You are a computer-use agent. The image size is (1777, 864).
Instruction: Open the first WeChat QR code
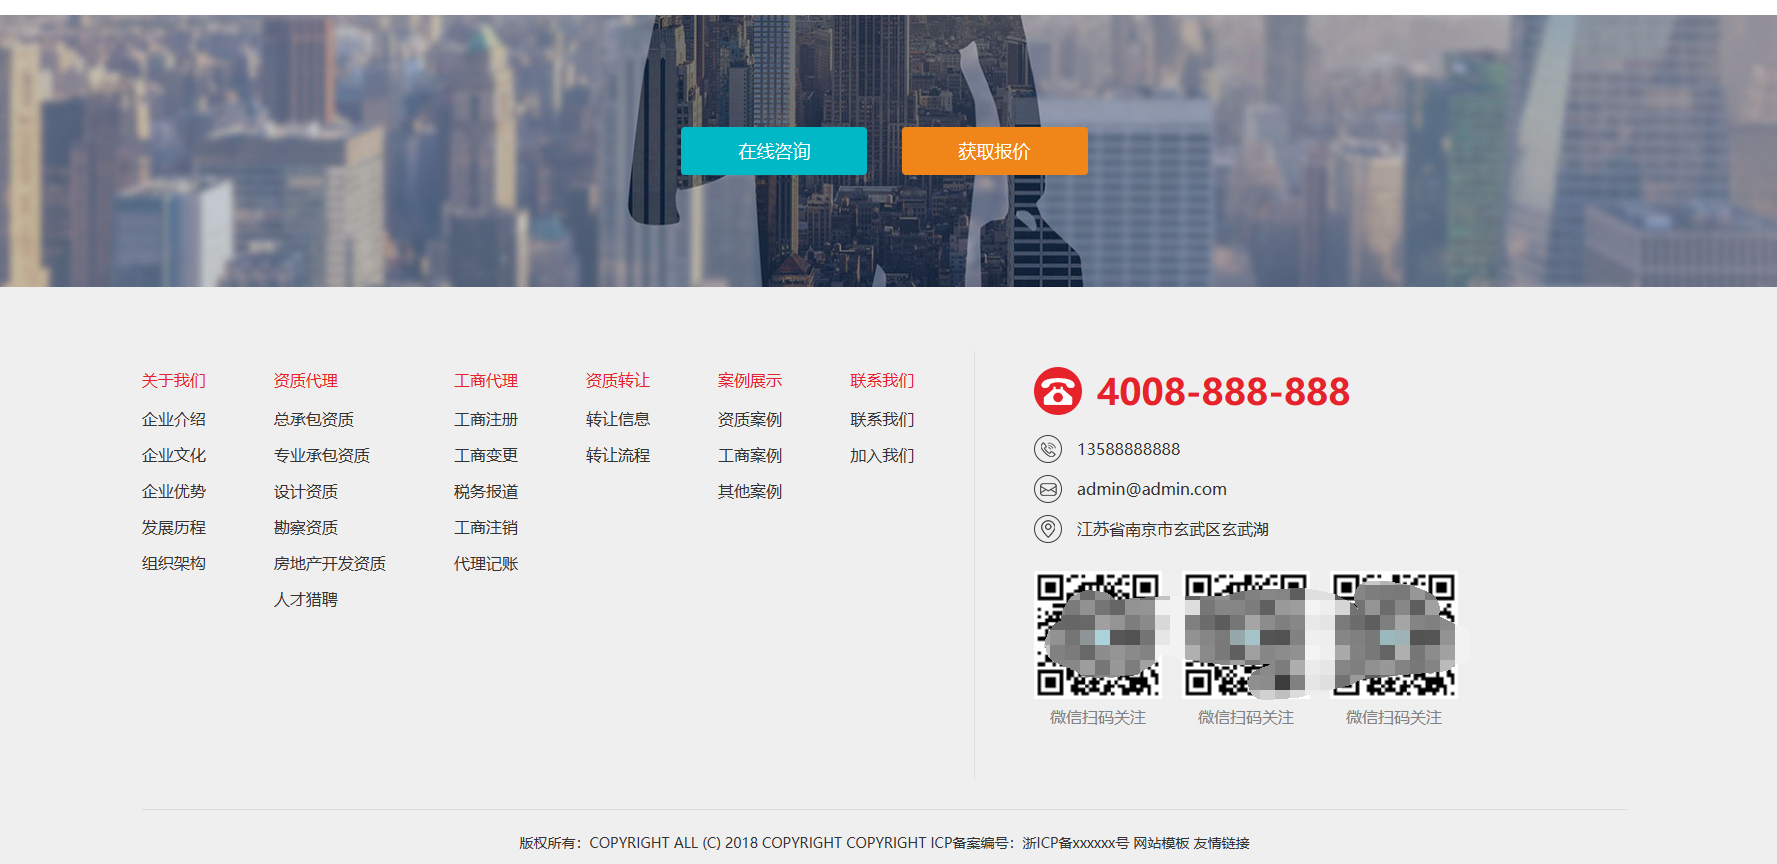1097,635
